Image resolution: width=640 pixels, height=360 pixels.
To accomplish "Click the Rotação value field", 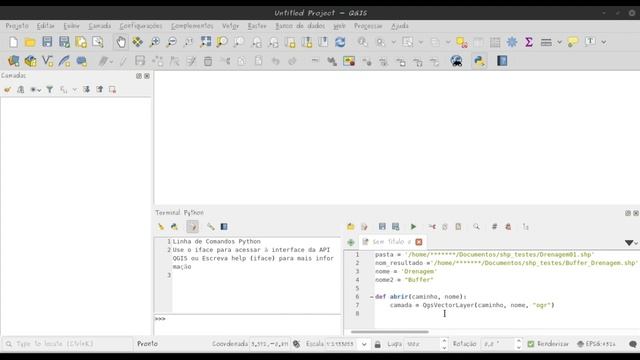I will (498, 344).
